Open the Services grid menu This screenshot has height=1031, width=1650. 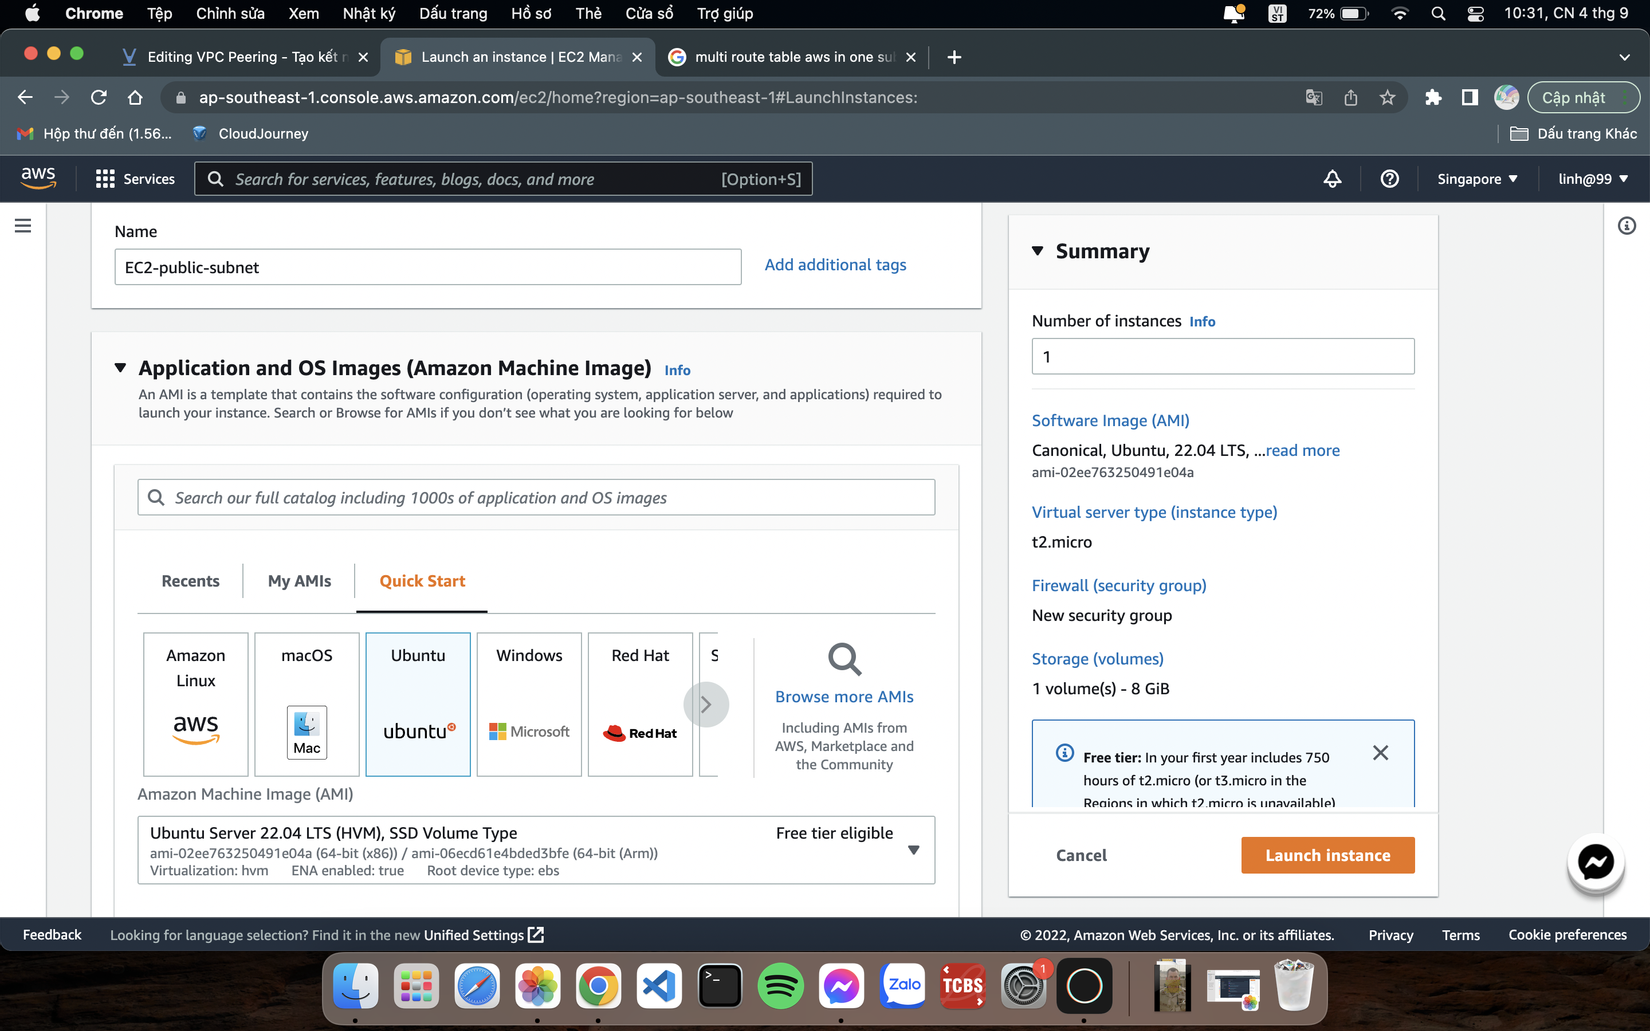135,179
